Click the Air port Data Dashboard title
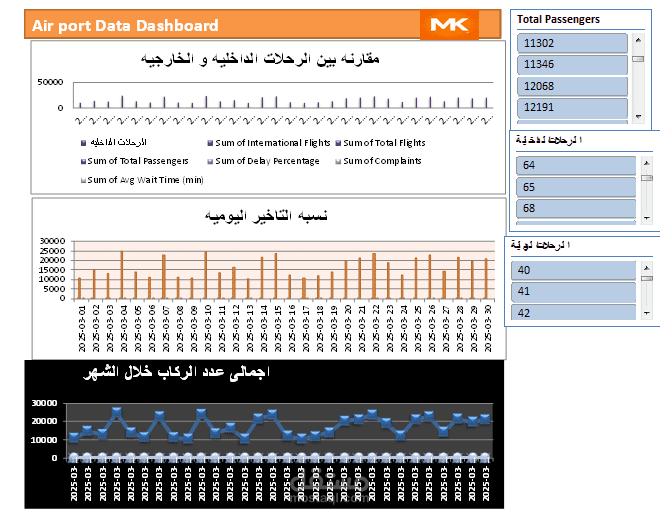660x515 pixels. [x=125, y=25]
